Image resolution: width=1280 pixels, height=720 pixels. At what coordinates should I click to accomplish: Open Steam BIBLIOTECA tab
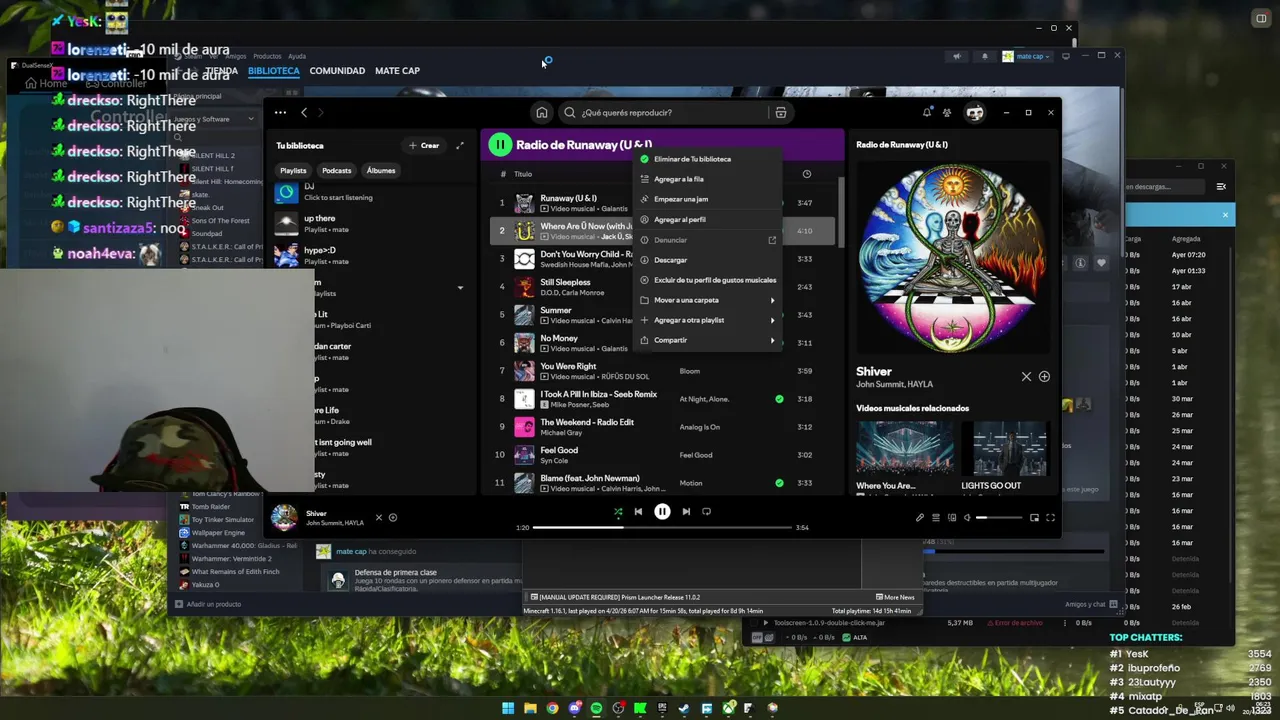pos(274,71)
